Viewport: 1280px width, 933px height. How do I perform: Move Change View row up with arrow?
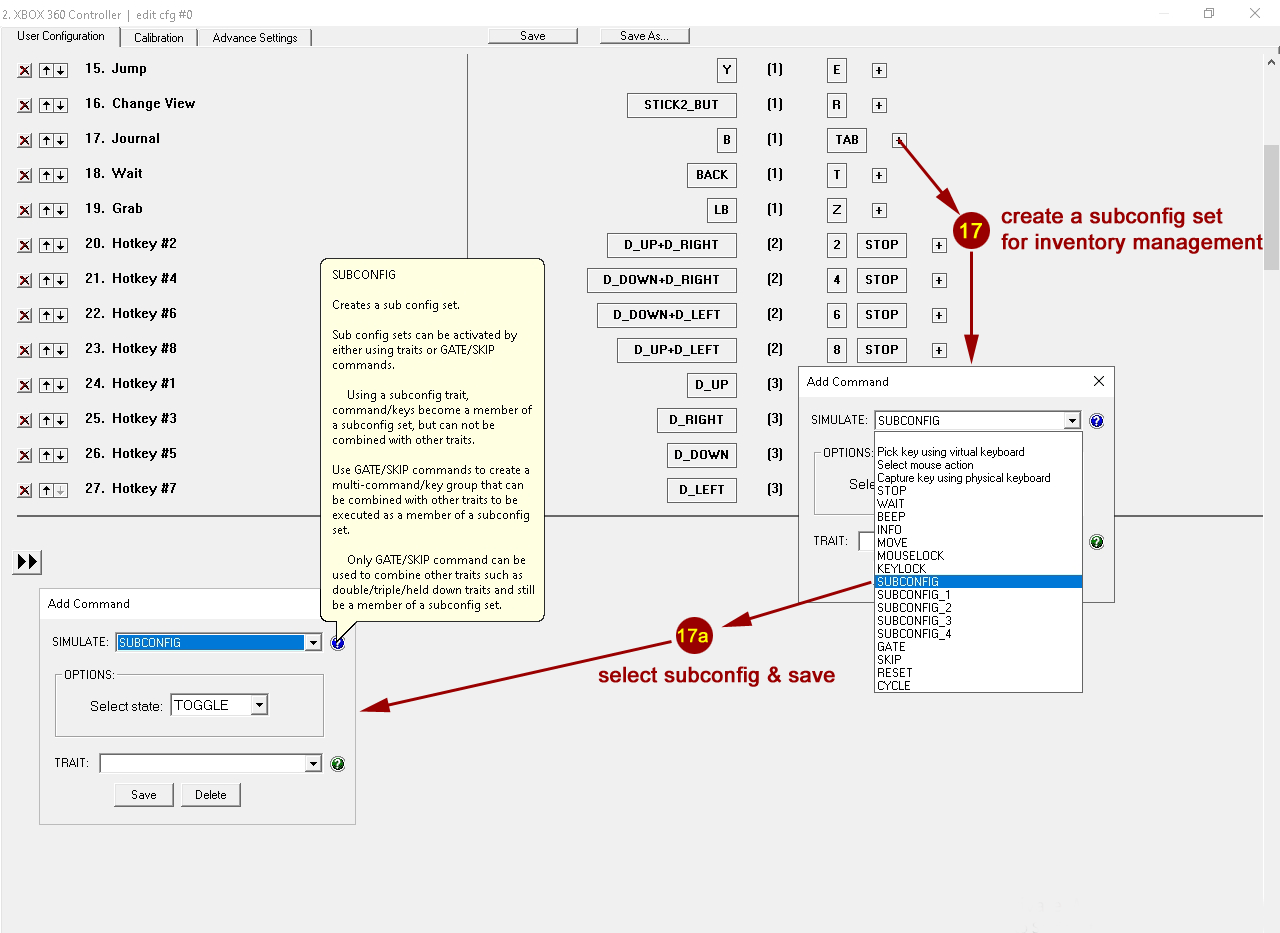point(46,105)
